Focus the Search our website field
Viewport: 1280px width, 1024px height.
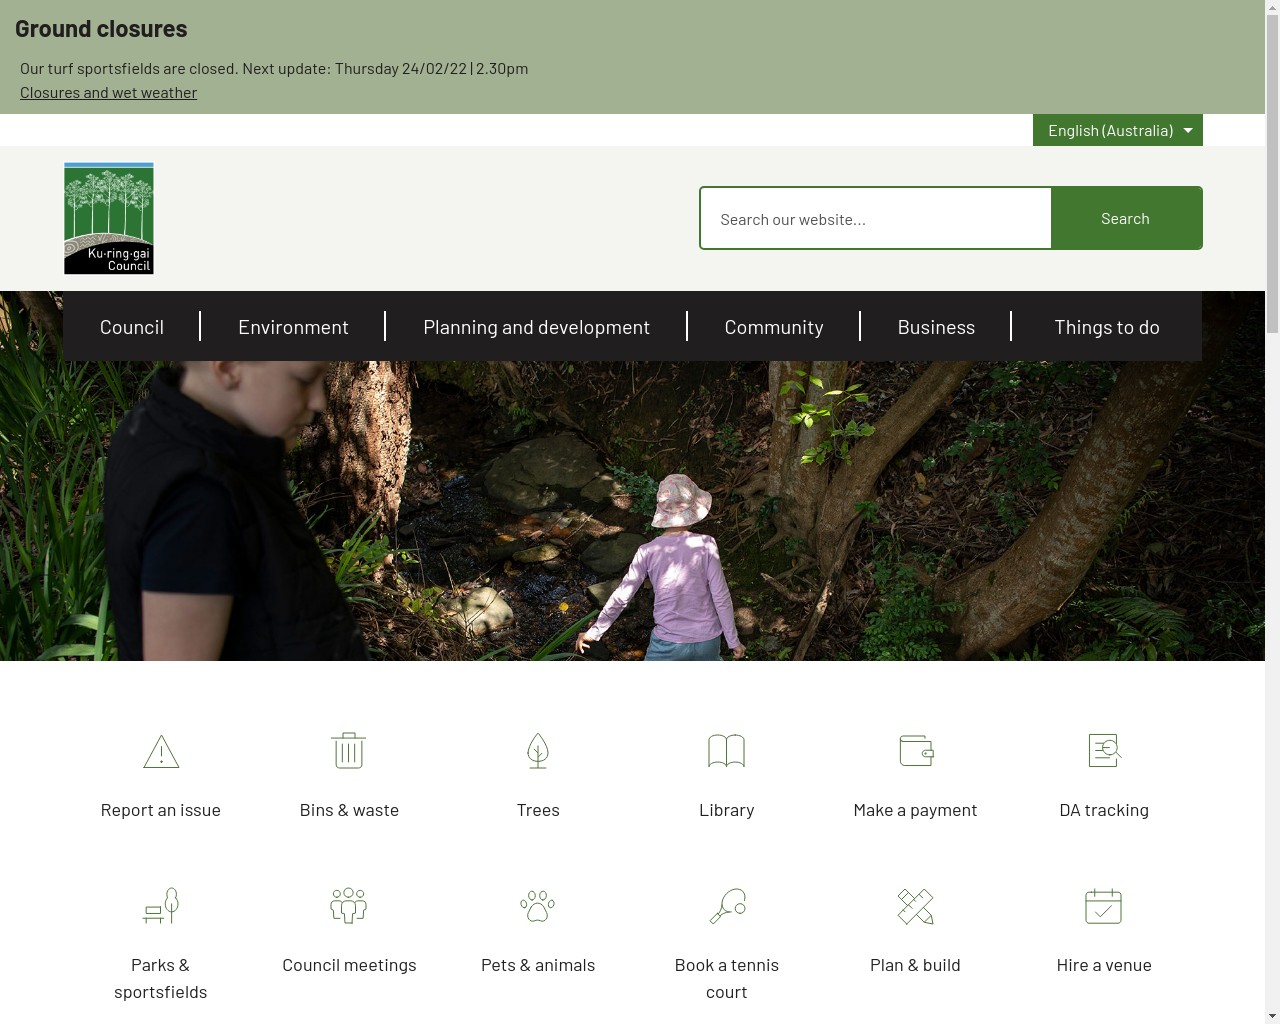[x=876, y=219]
